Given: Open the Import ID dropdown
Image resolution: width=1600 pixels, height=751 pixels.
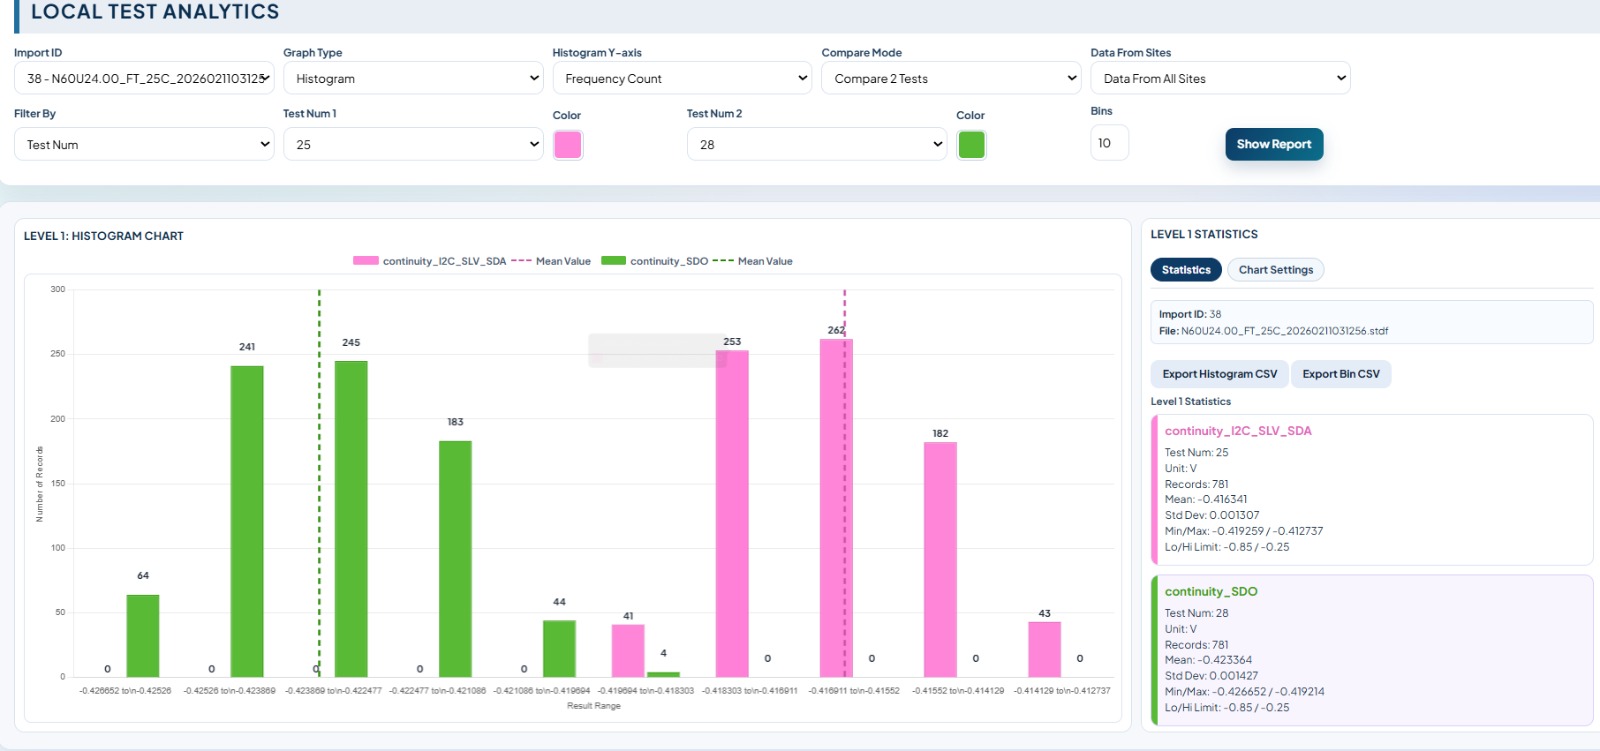Looking at the screenshot, I should [x=144, y=78].
